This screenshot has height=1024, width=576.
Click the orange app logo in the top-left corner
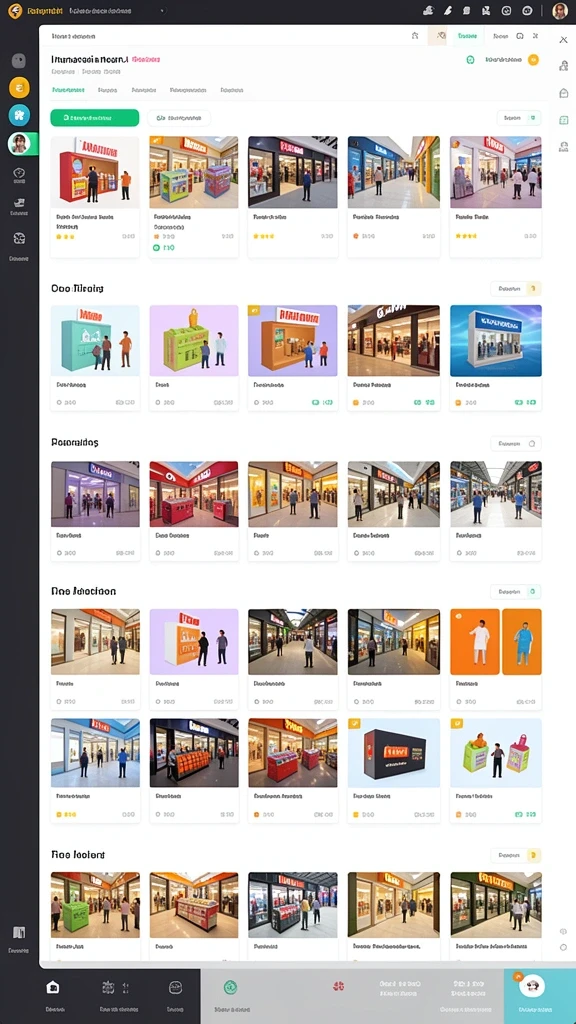pyautogui.click(x=14, y=11)
